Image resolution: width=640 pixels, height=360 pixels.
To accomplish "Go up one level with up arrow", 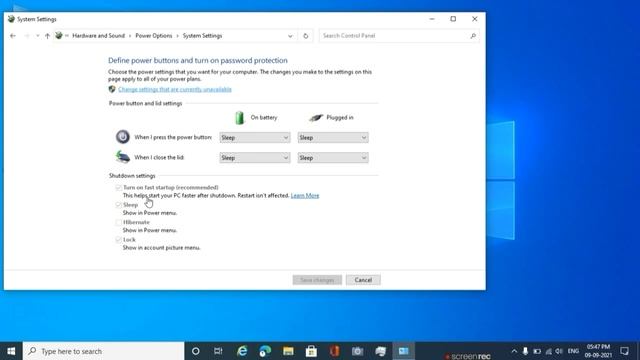I will click(x=47, y=36).
